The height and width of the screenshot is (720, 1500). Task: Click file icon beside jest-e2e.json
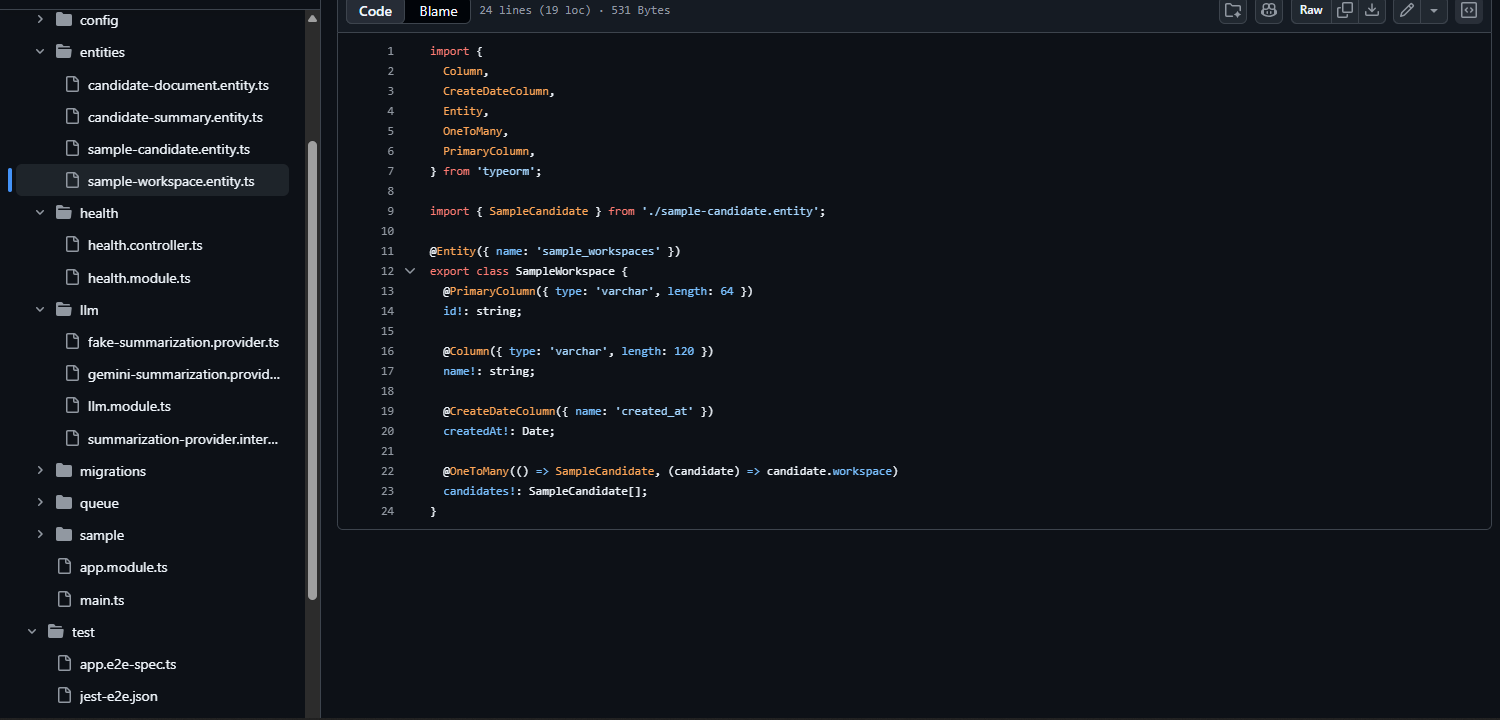64,695
